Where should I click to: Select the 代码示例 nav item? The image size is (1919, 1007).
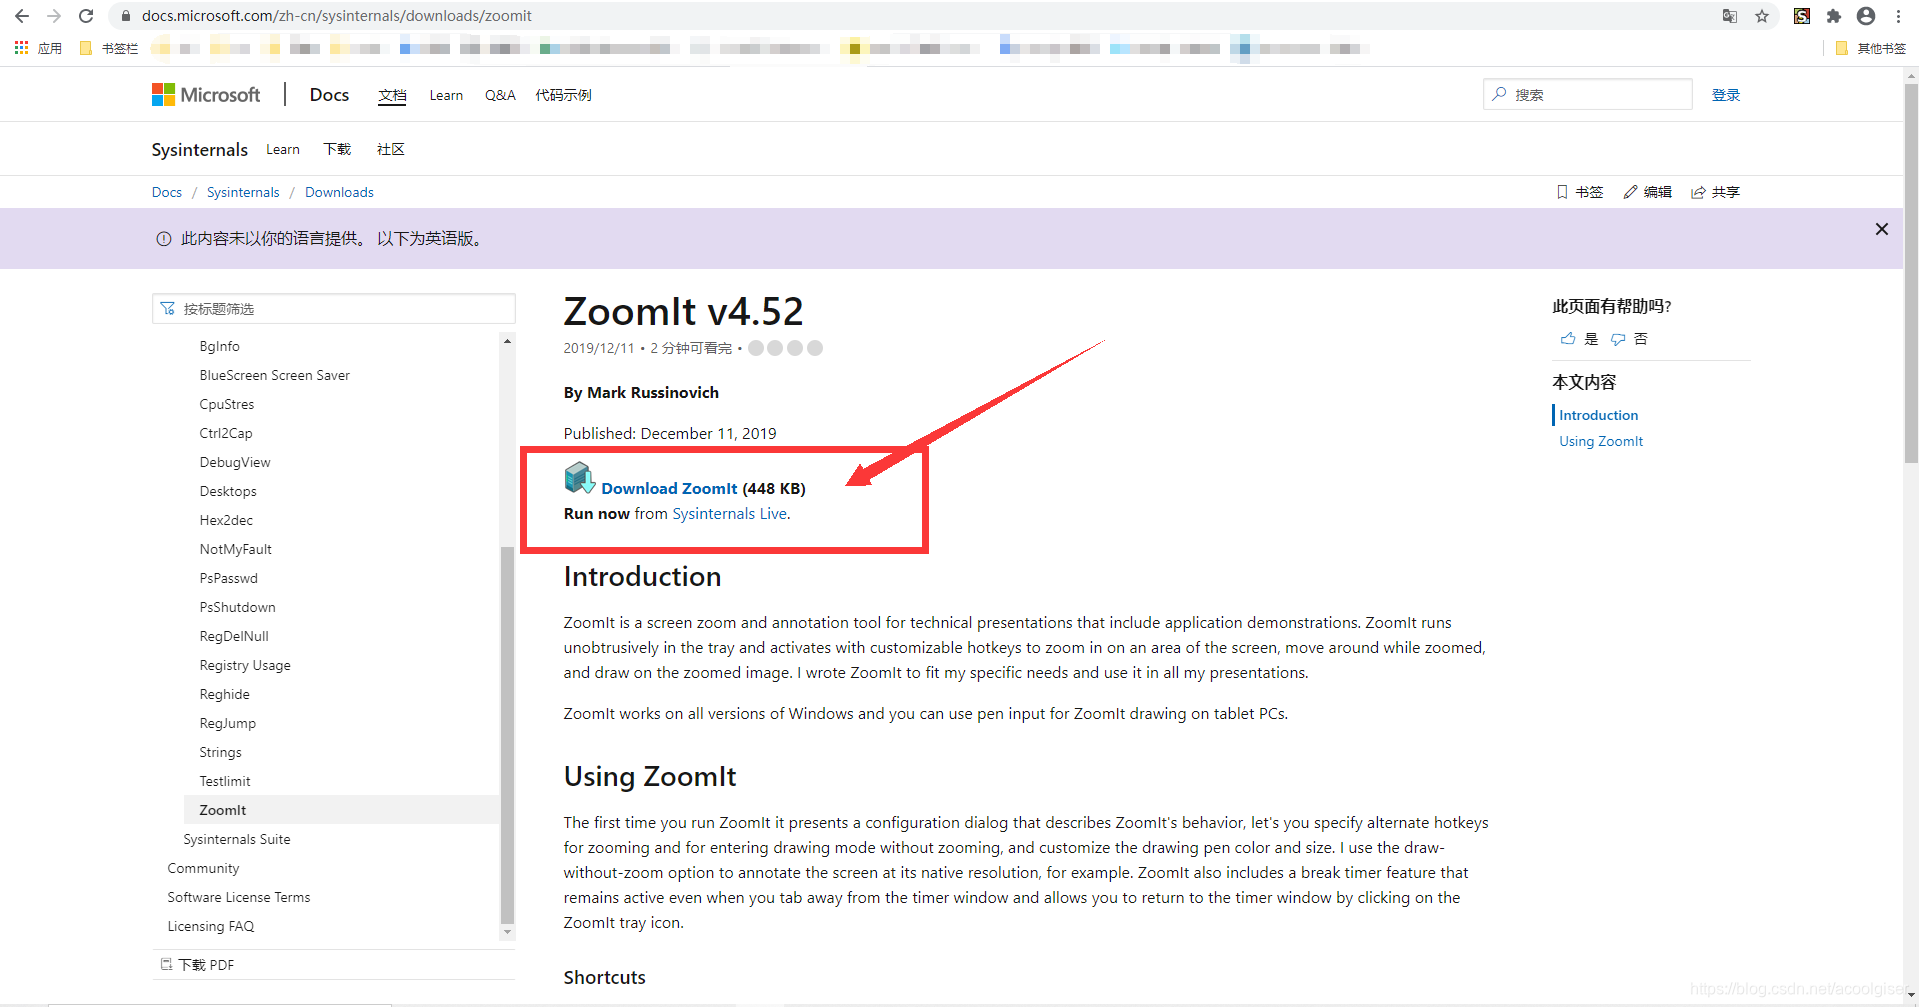563,95
